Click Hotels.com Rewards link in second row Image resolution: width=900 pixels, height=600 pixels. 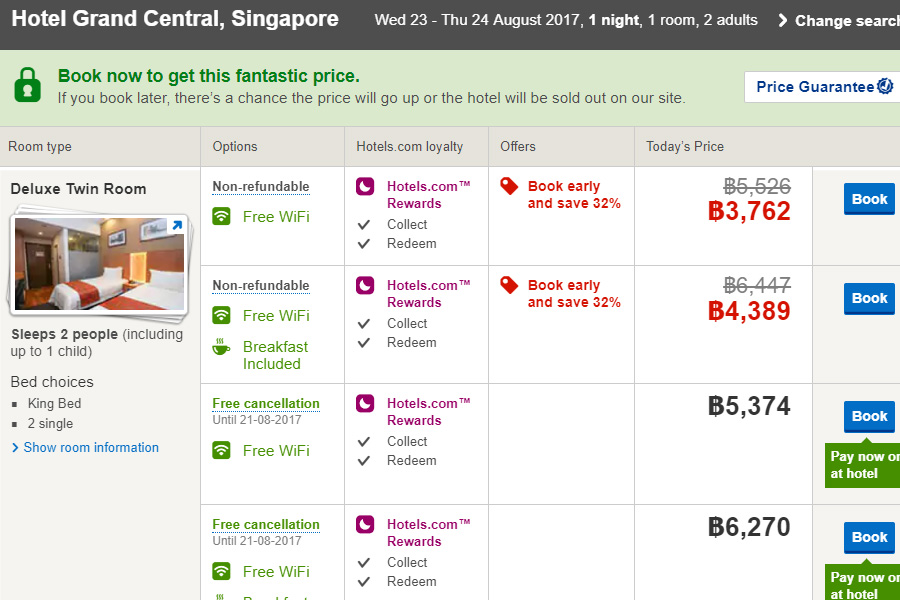pyautogui.click(x=428, y=293)
